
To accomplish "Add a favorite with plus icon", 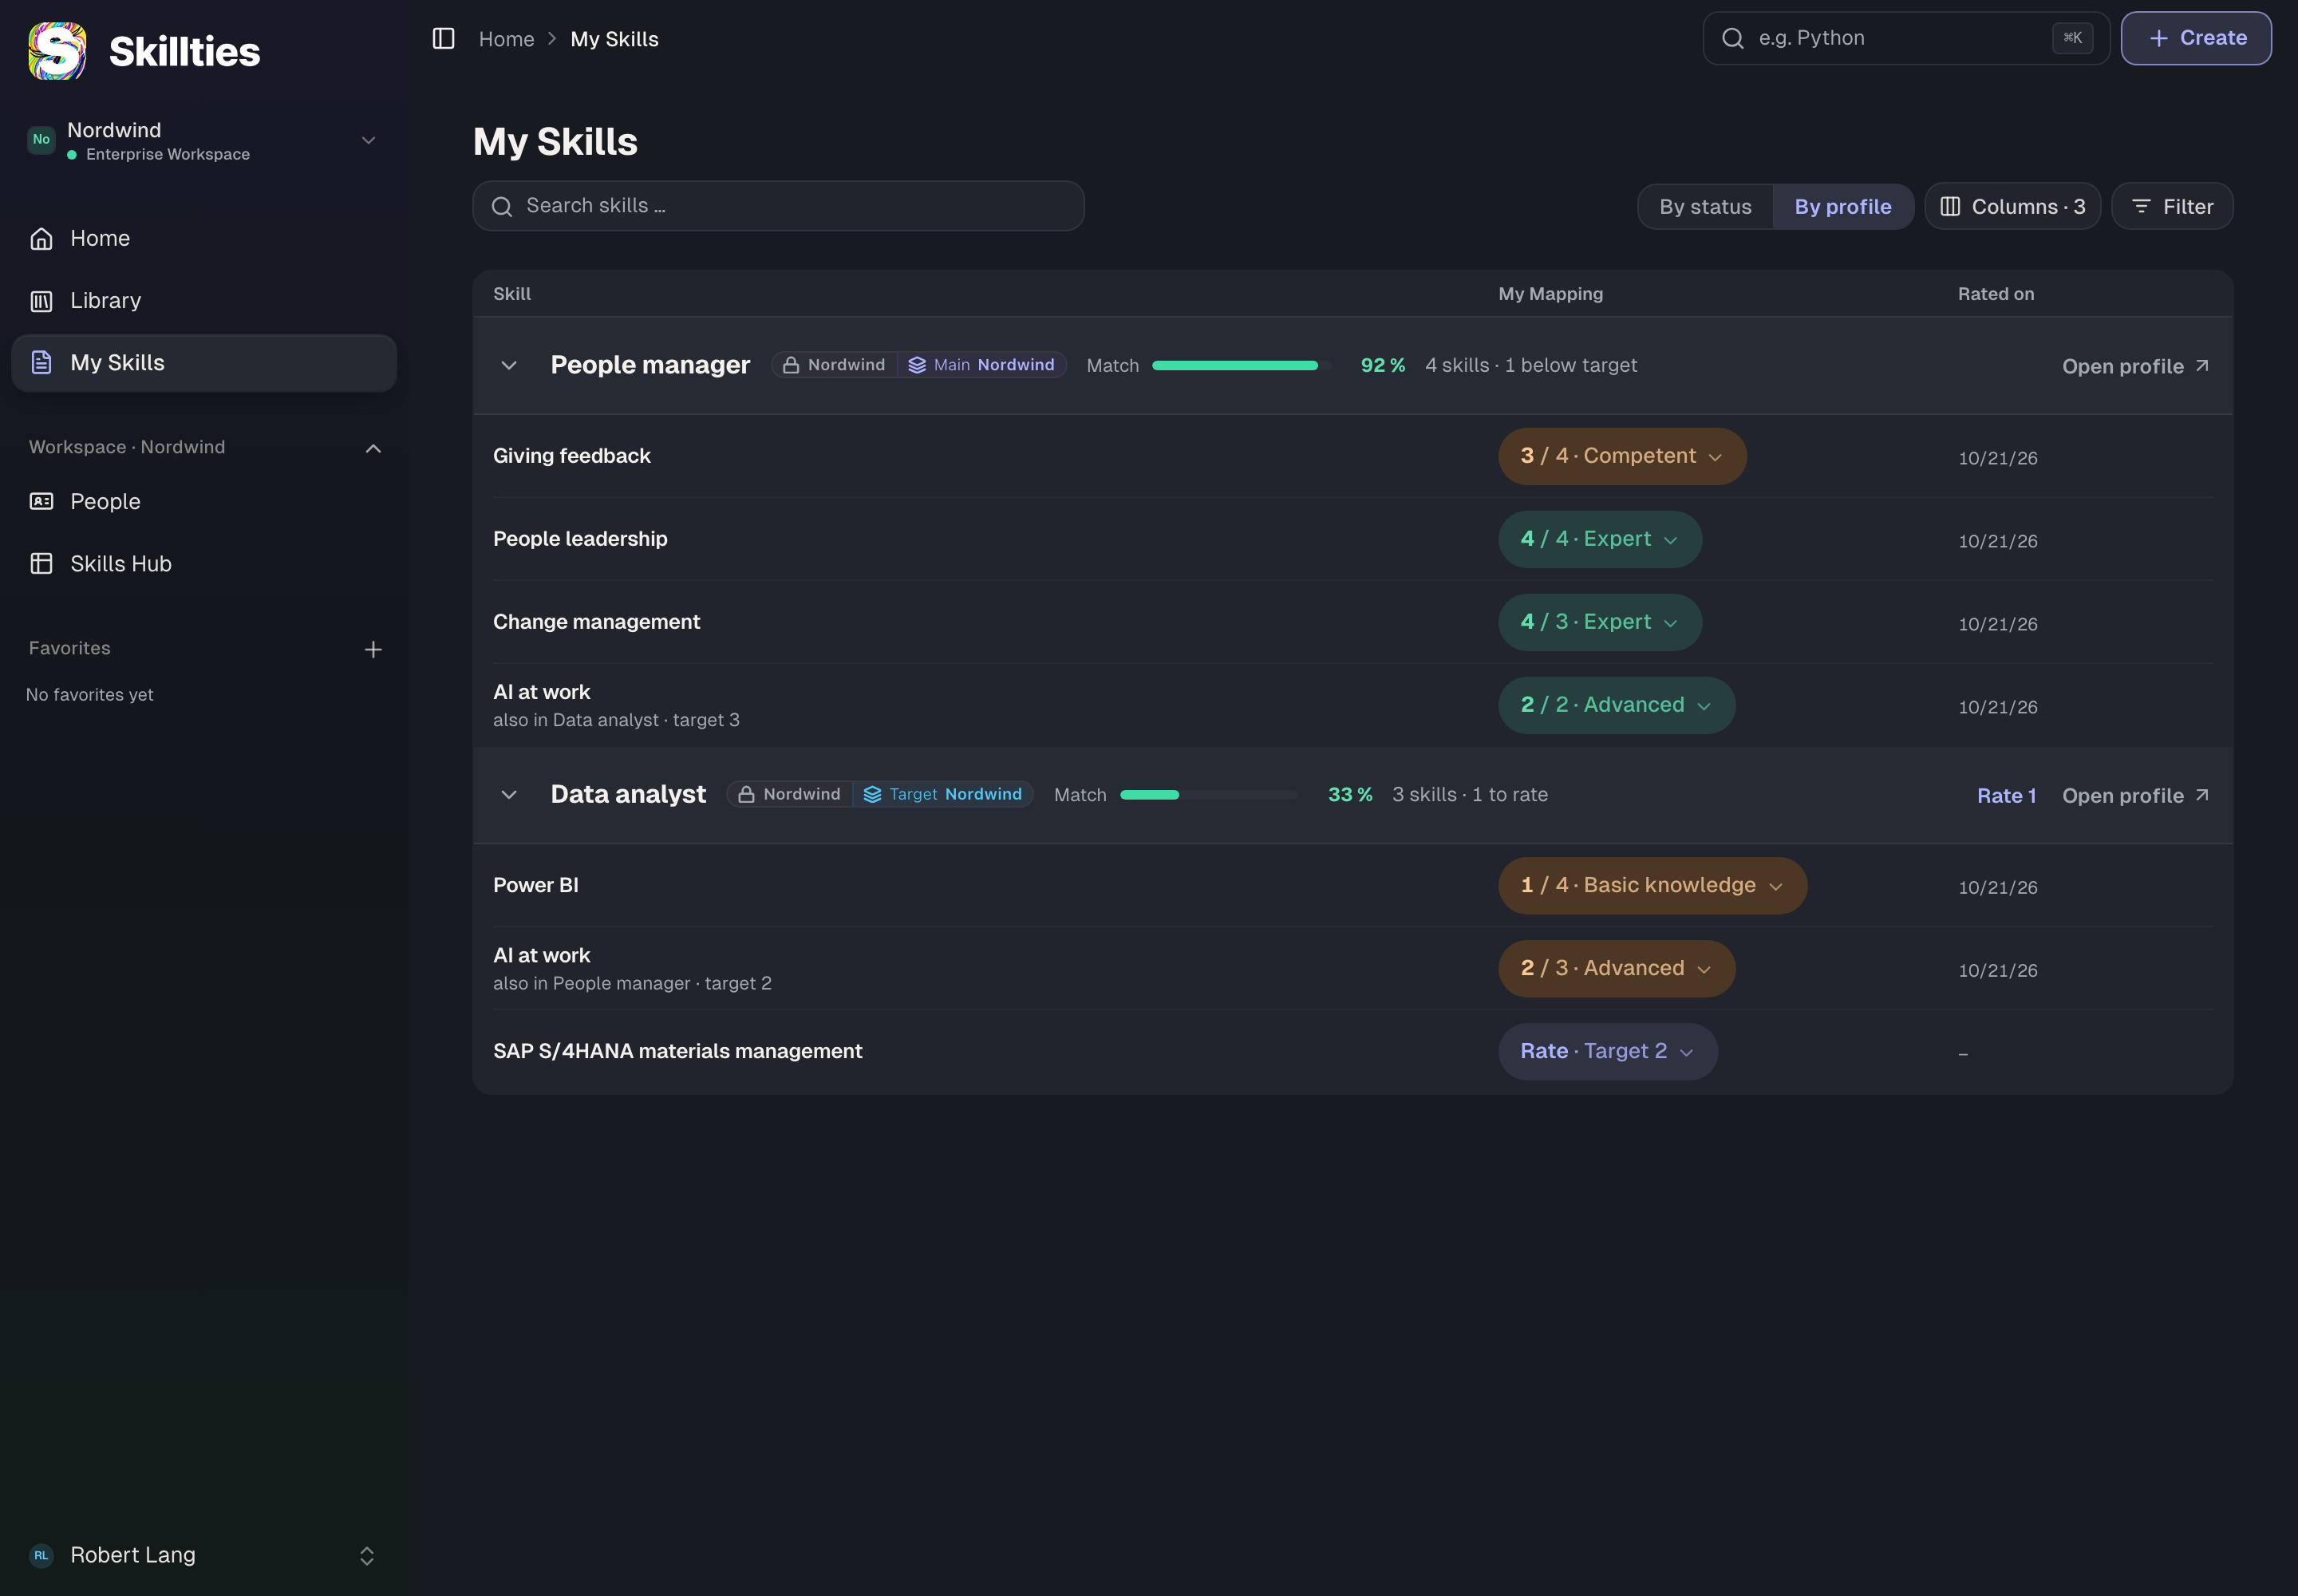I will [x=373, y=650].
